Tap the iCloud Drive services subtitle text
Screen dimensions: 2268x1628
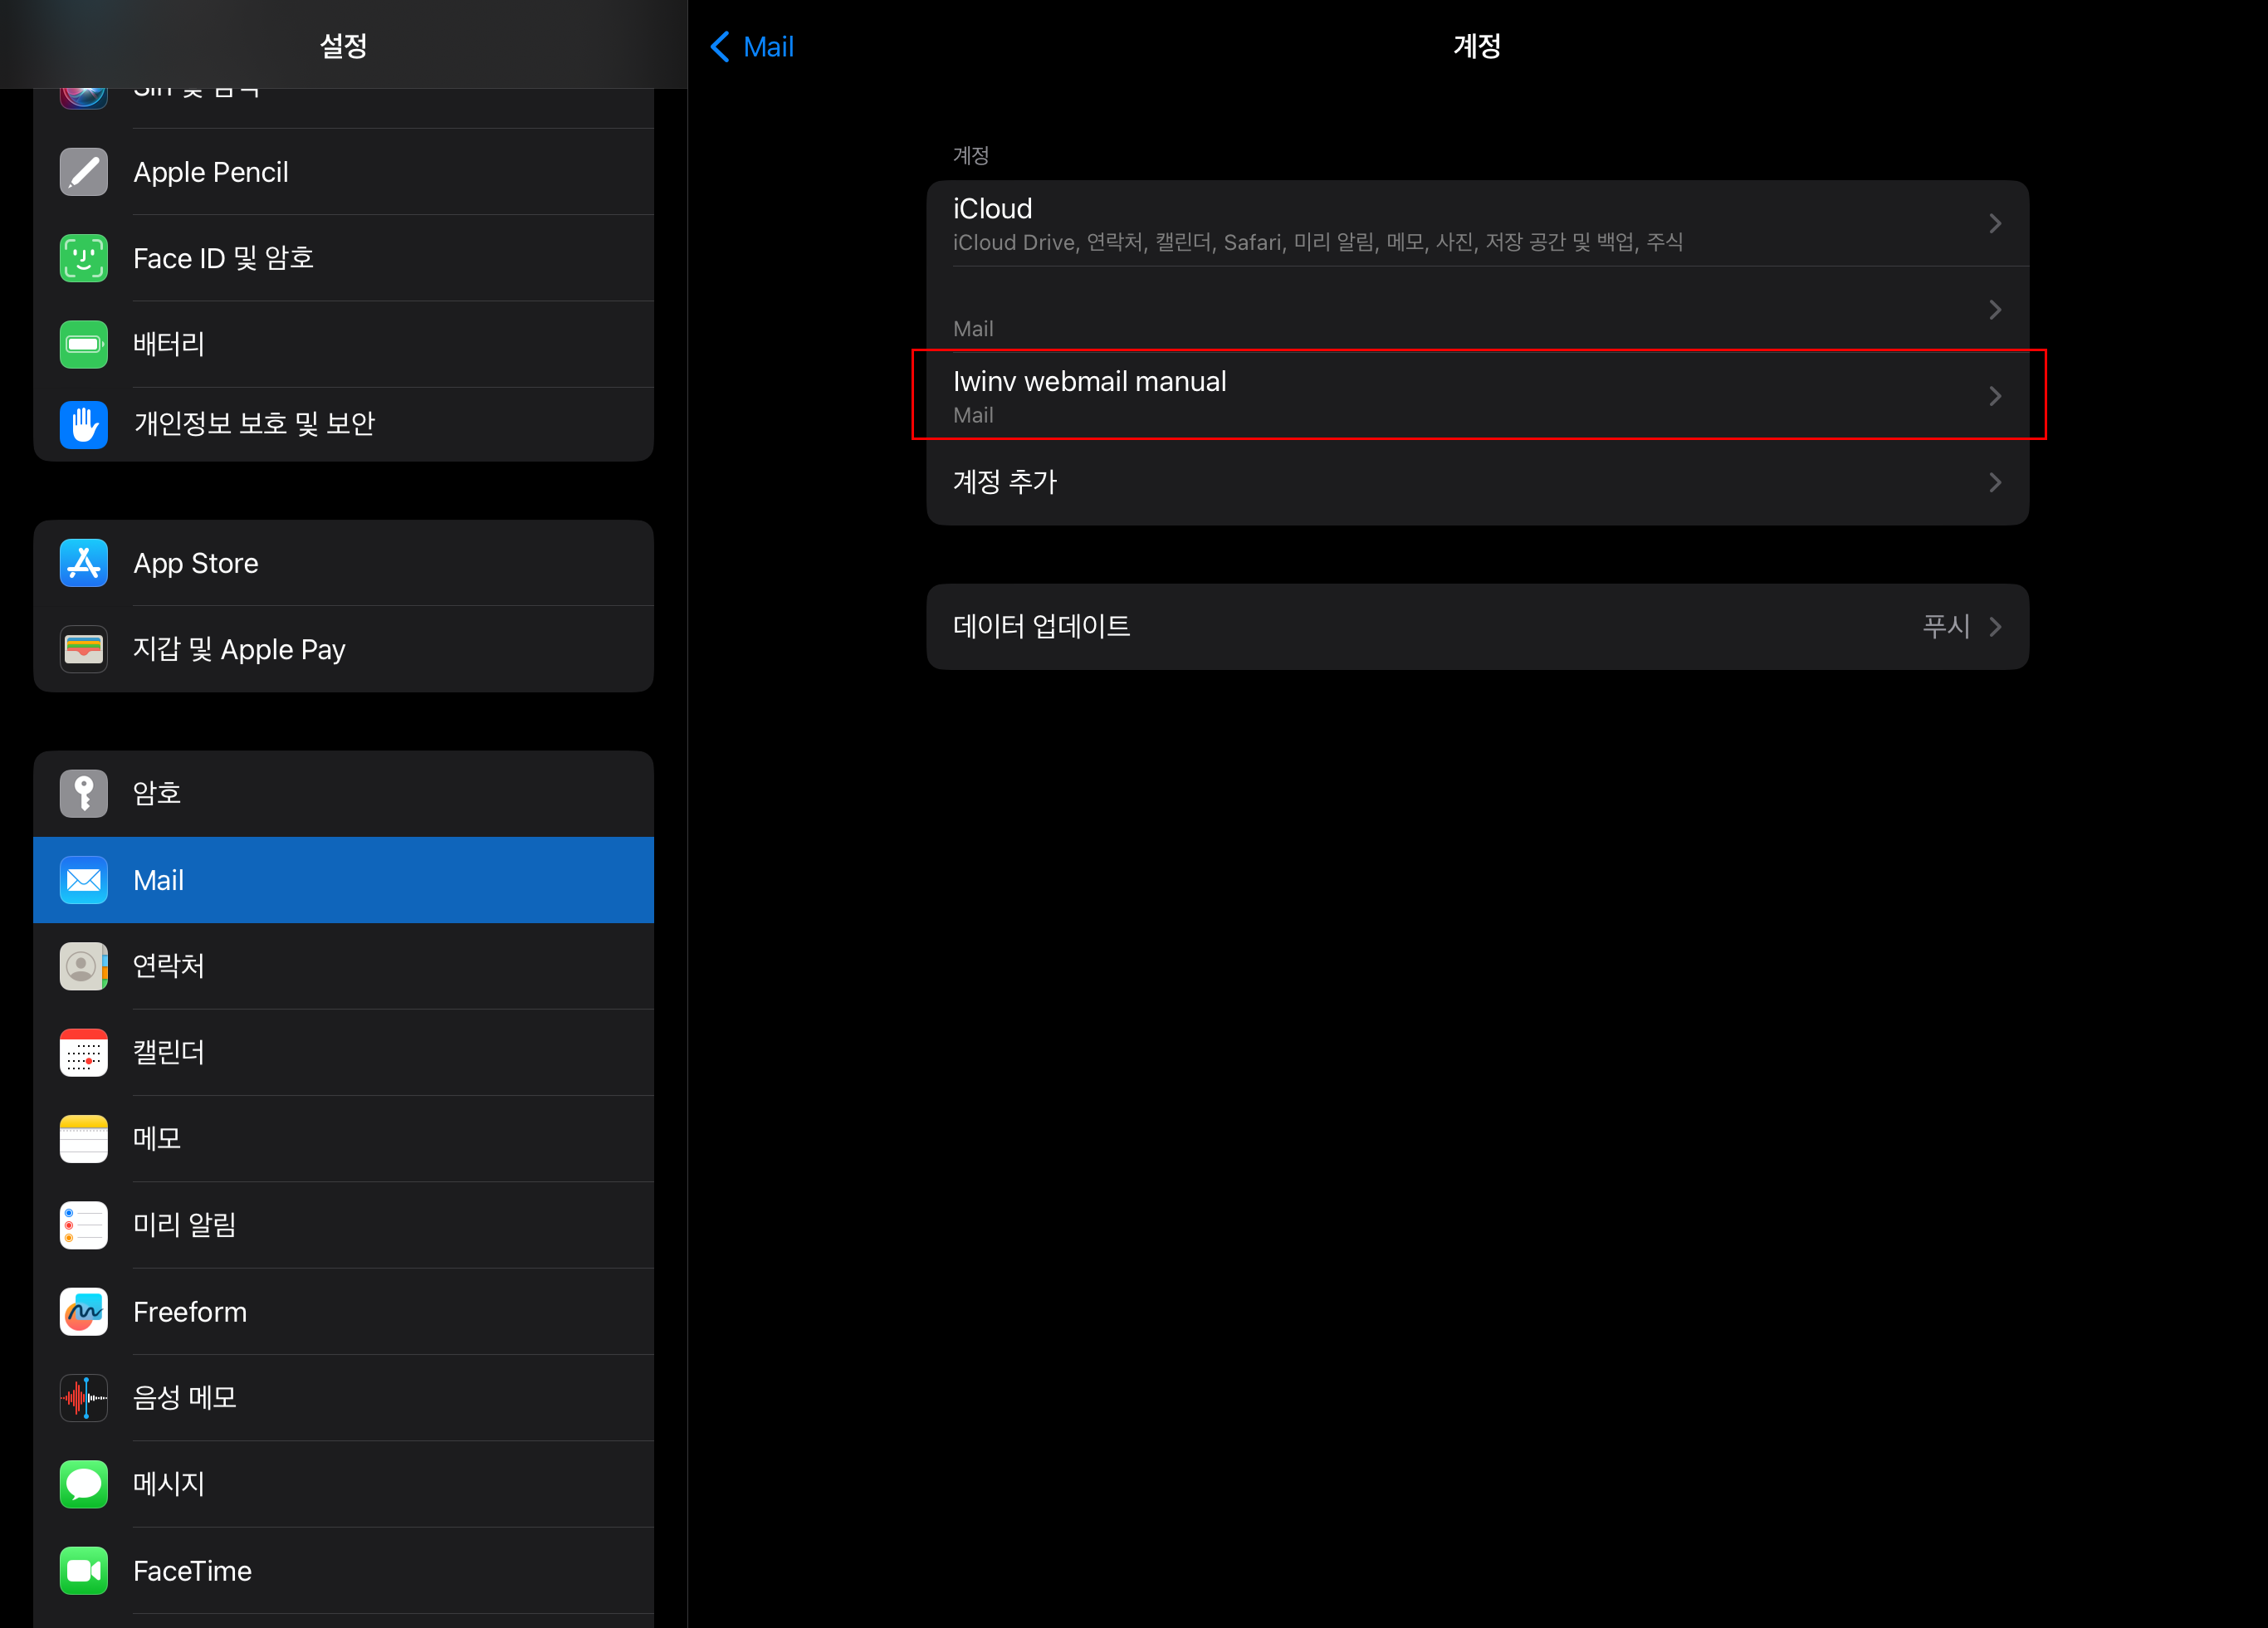click(x=1317, y=242)
